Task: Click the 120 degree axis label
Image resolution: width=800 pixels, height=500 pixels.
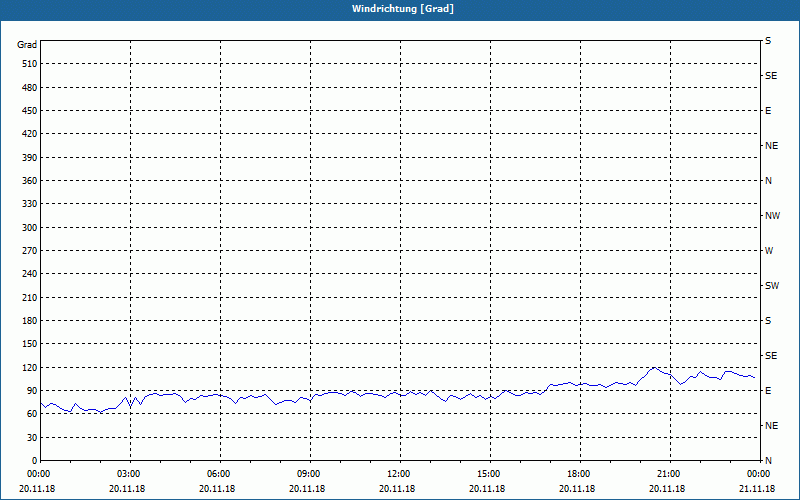Action: coord(30,367)
